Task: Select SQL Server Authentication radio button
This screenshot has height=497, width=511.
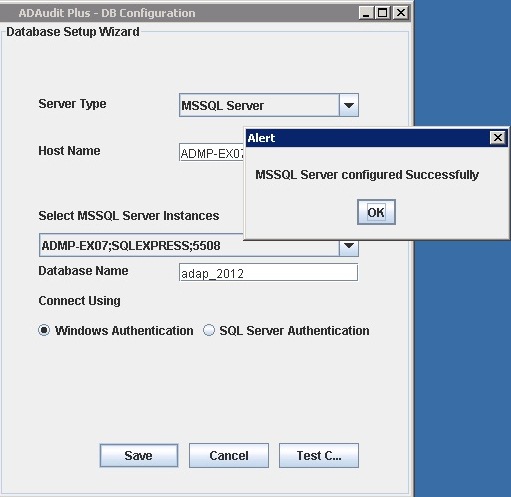Action: pyautogui.click(x=209, y=330)
